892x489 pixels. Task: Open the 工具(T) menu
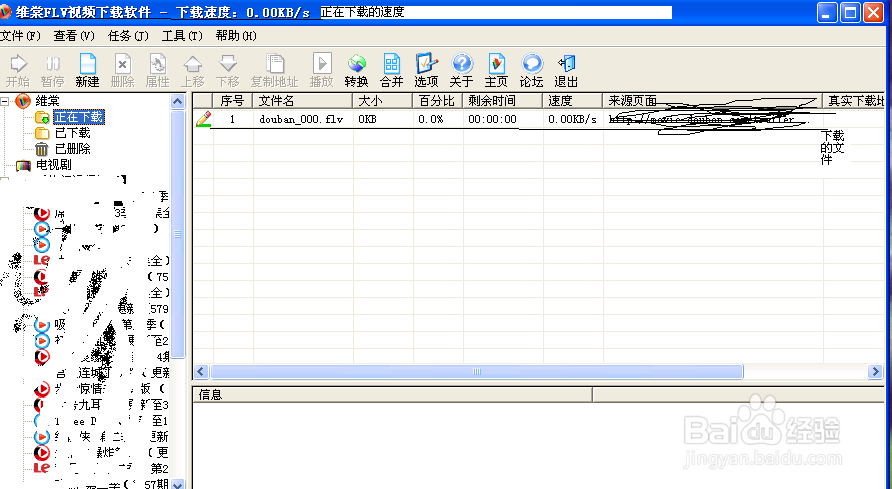click(x=182, y=36)
